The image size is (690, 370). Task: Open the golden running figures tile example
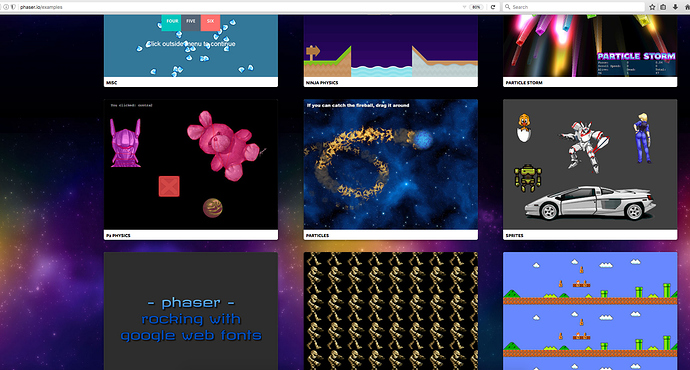click(391, 311)
